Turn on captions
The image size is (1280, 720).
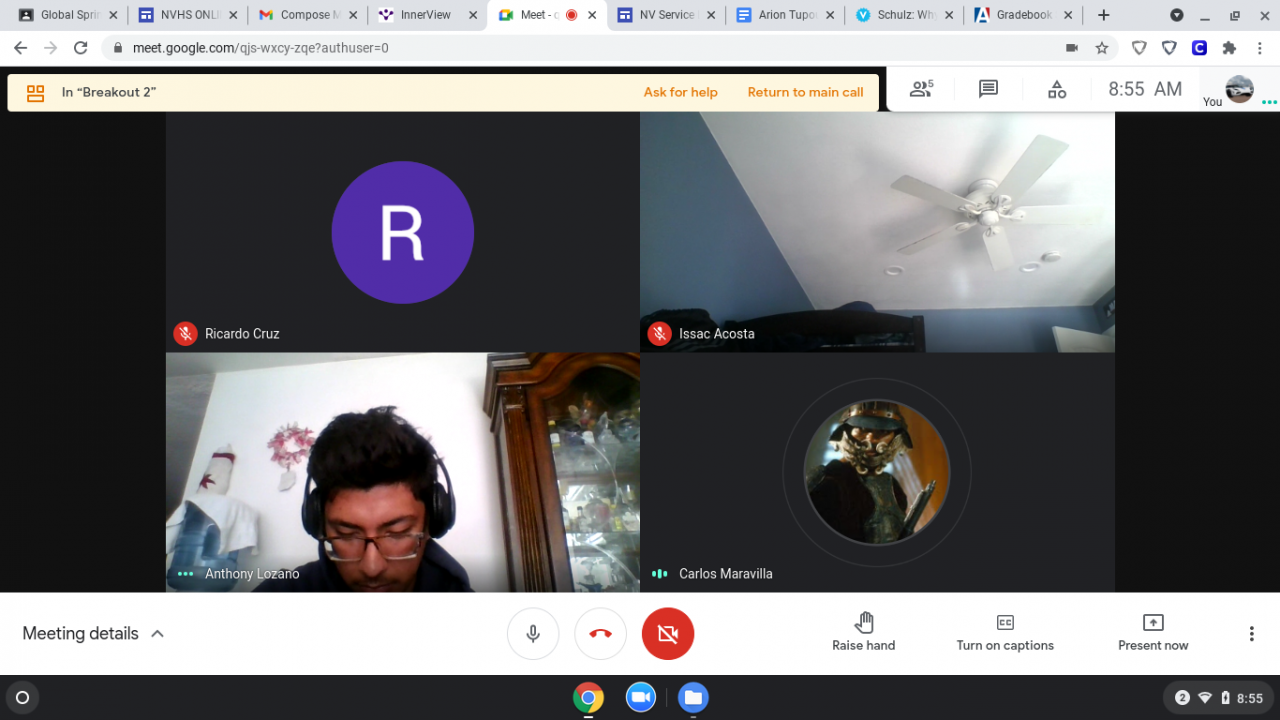tap(1005, 634)
